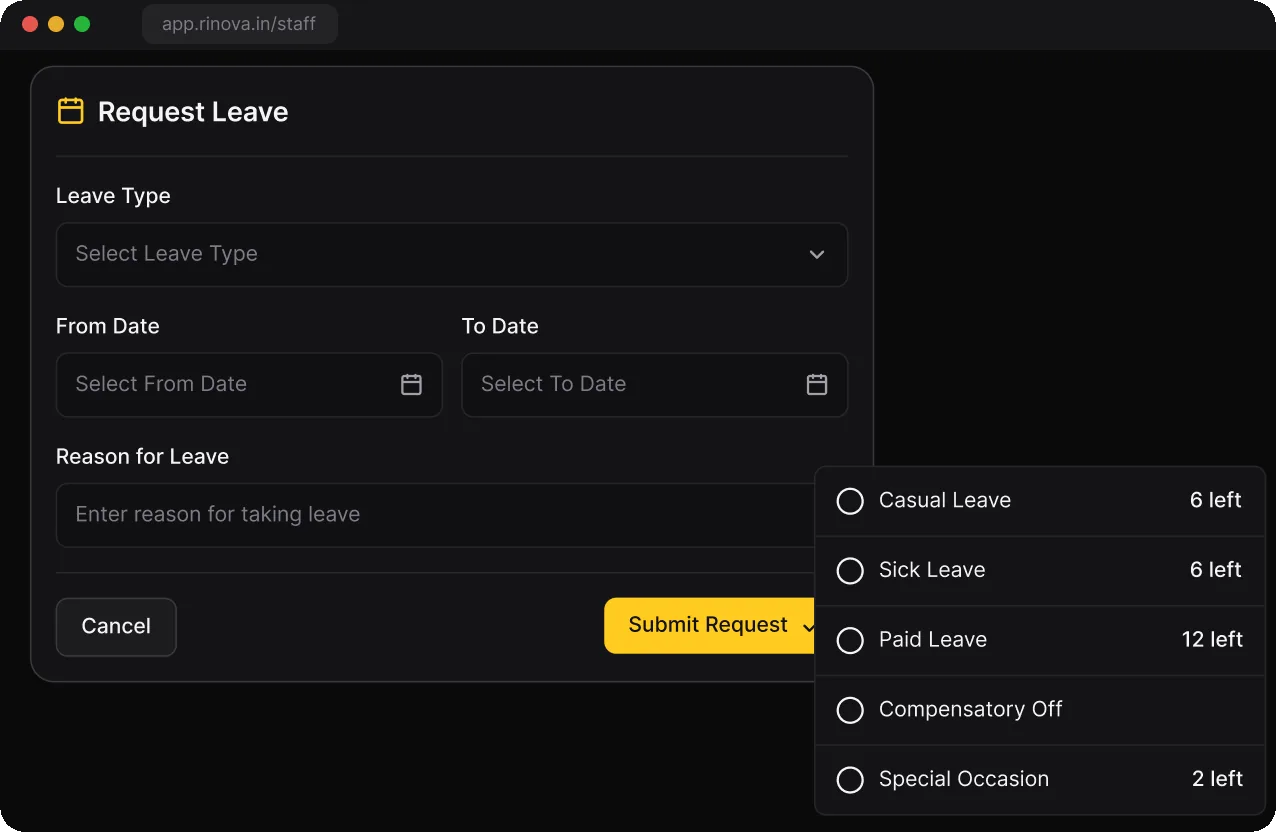Click '6 left' in the Sick Leave row
The image size is (1276, 832).
coord(1216,570)
